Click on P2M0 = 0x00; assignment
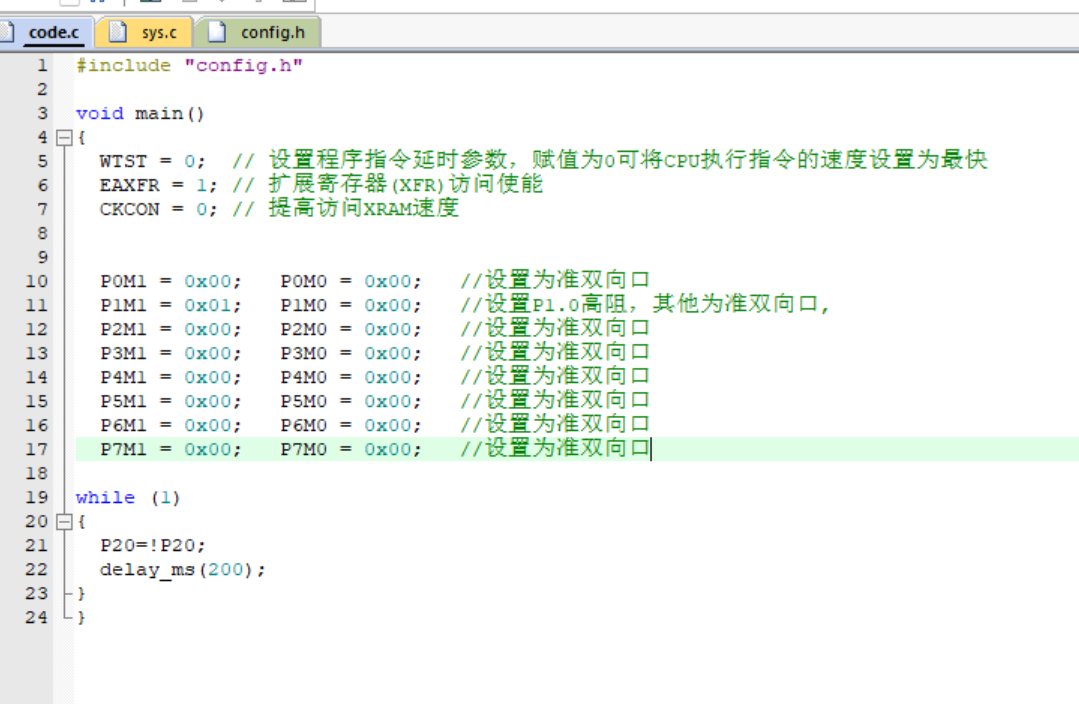 tap(351, 330)
